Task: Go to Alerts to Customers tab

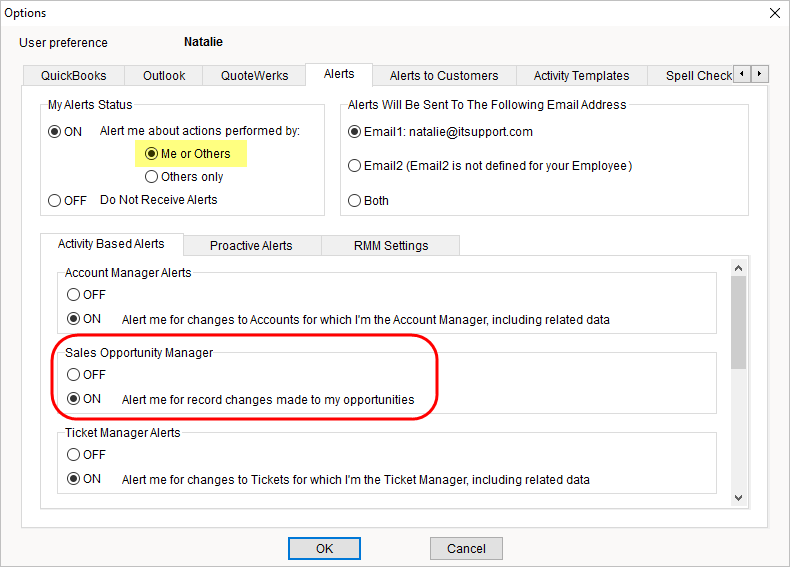Action: tap(443, 76)
